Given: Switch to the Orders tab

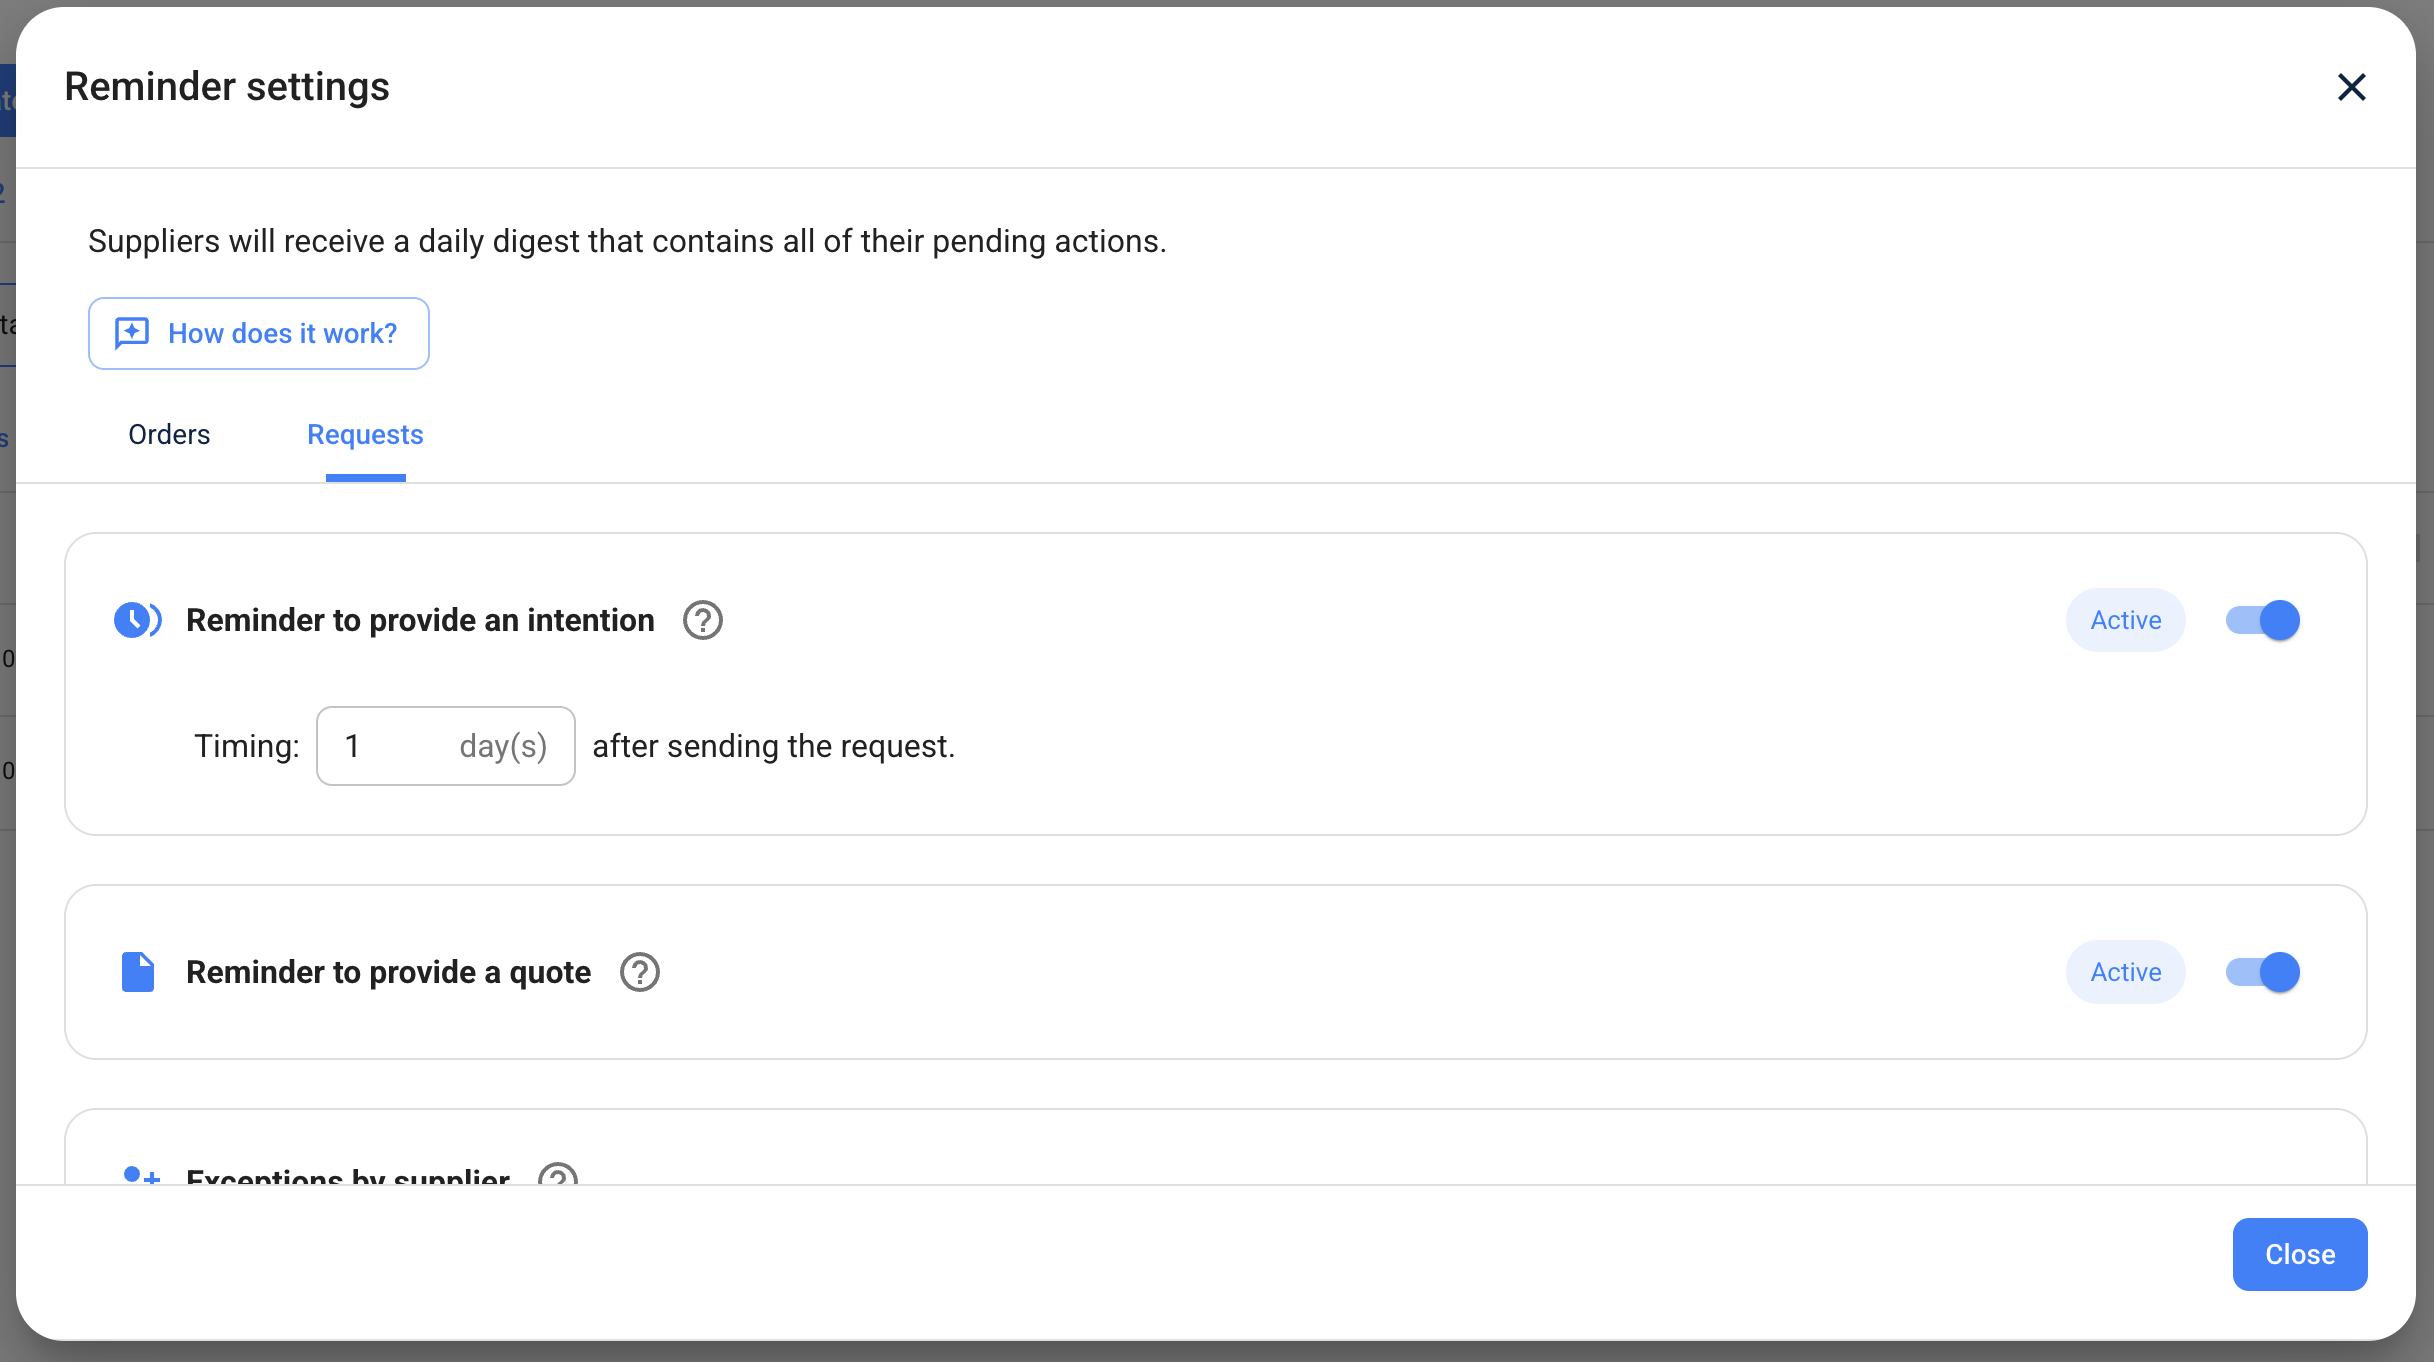Looking at the screenshot, I should [169, 435].
